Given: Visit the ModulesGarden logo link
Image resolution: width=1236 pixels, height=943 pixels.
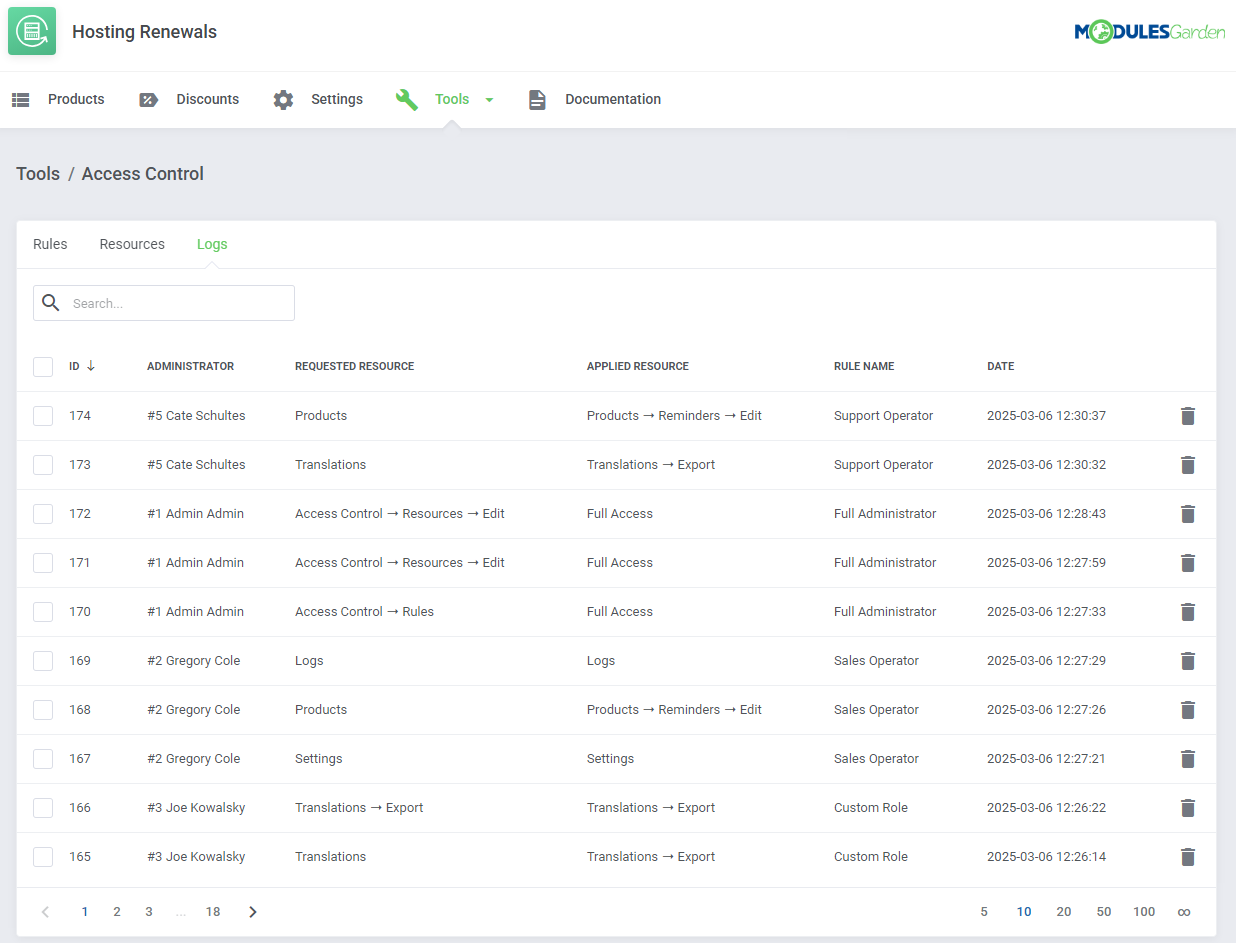Looking at the screenshot, I should 1150,31.
